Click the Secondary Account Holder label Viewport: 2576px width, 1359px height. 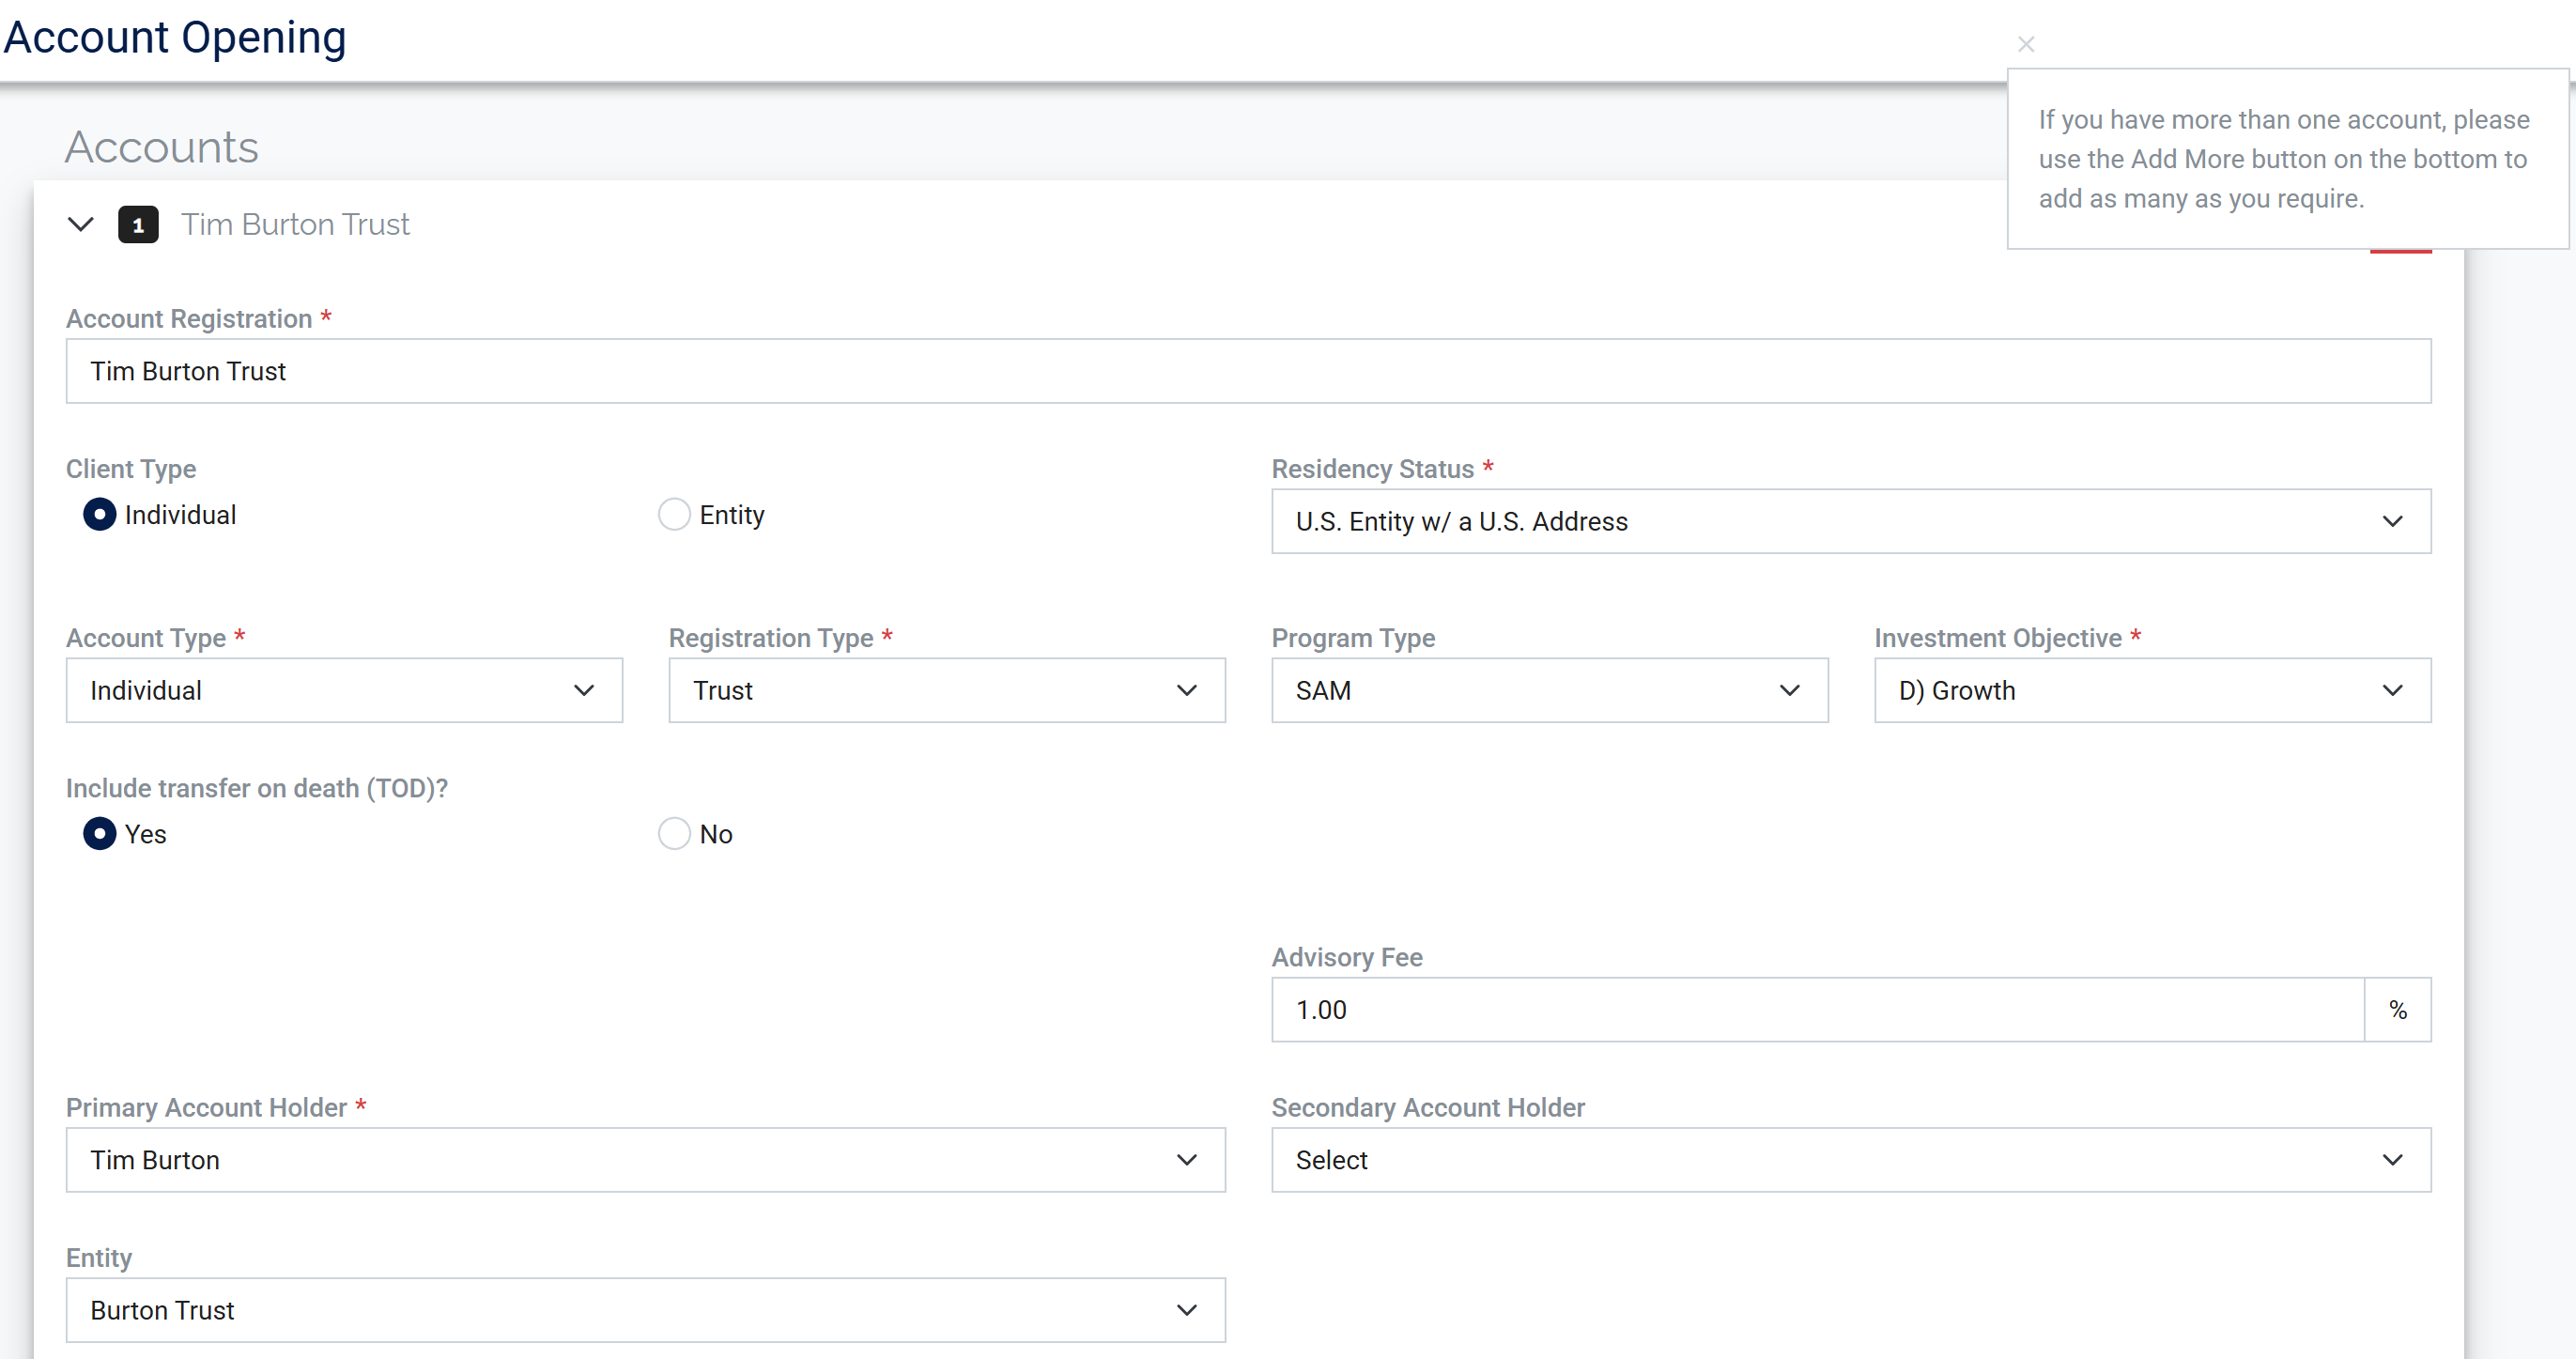point(1428,1107)
